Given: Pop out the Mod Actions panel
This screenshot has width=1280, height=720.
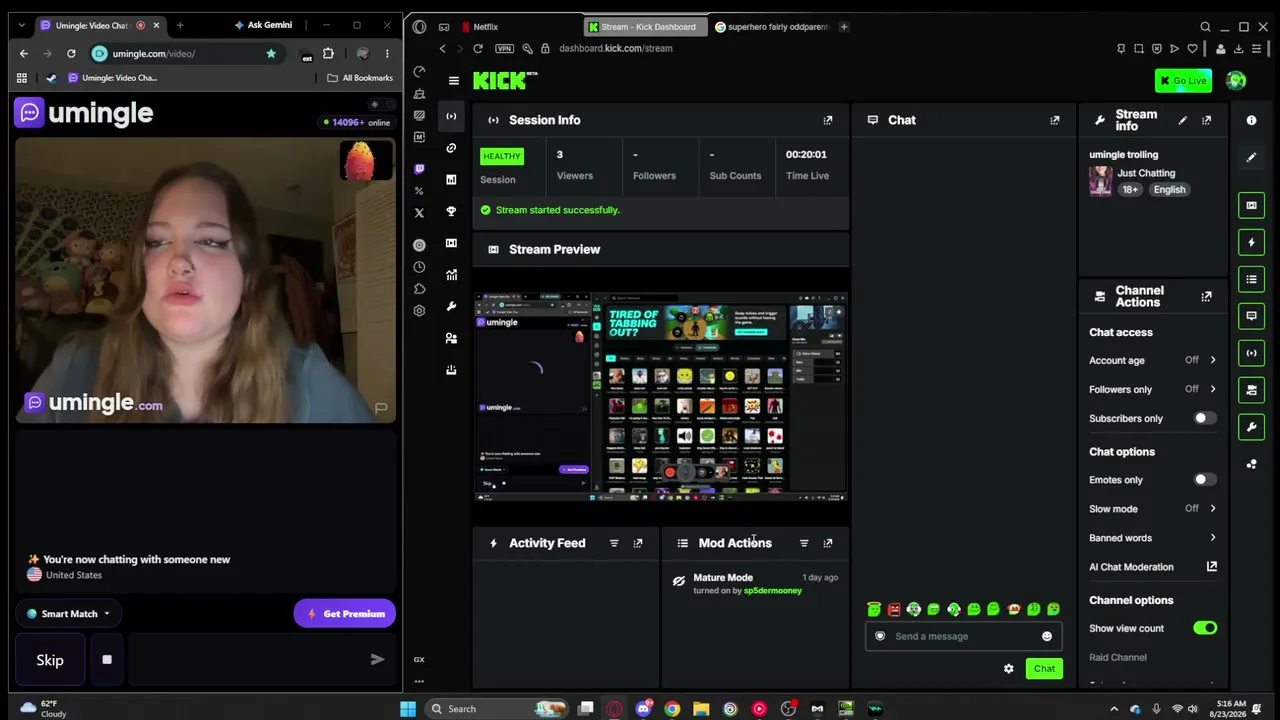Looking at the screenshot, I should point(828,543).
